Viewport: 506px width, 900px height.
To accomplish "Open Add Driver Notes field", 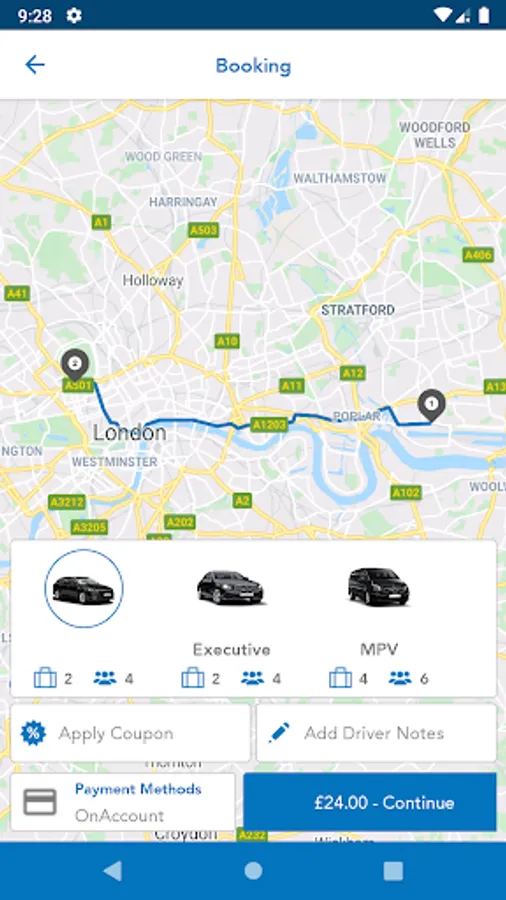I will (376, 733).
